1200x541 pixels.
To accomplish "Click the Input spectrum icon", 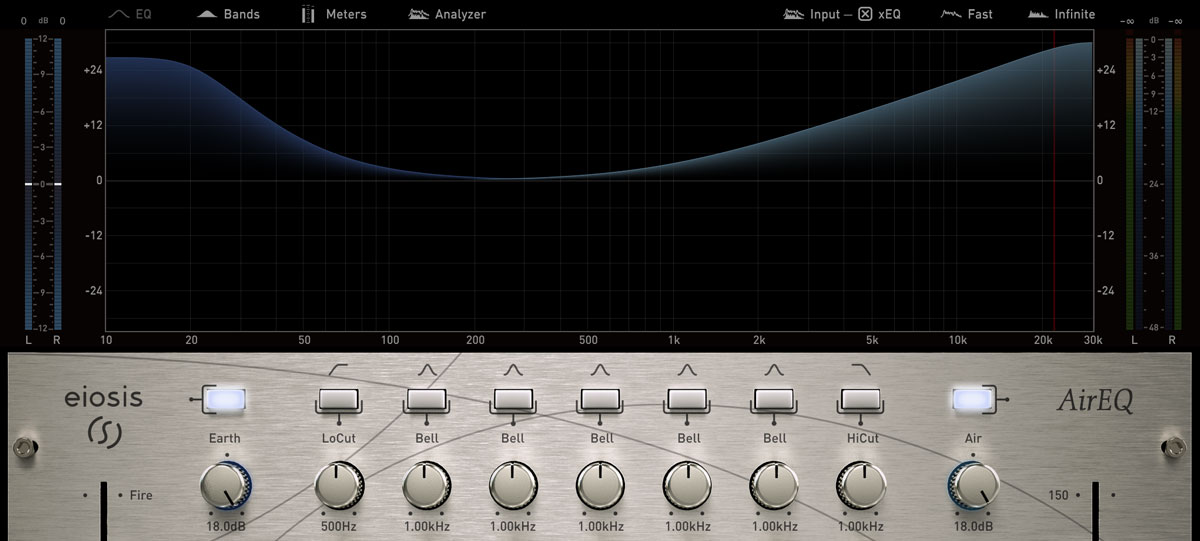I will click(793, 14).
